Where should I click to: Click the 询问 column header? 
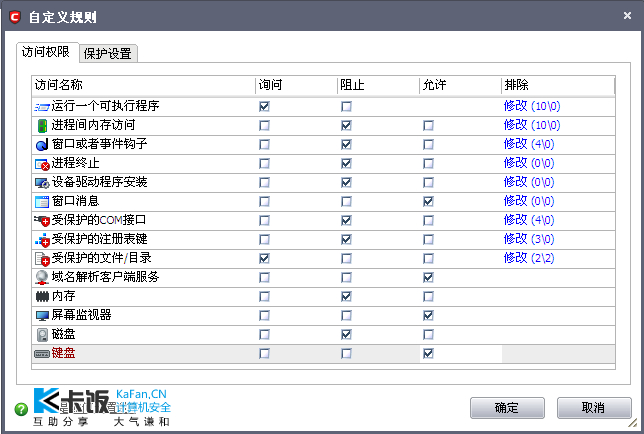(296, 85)
